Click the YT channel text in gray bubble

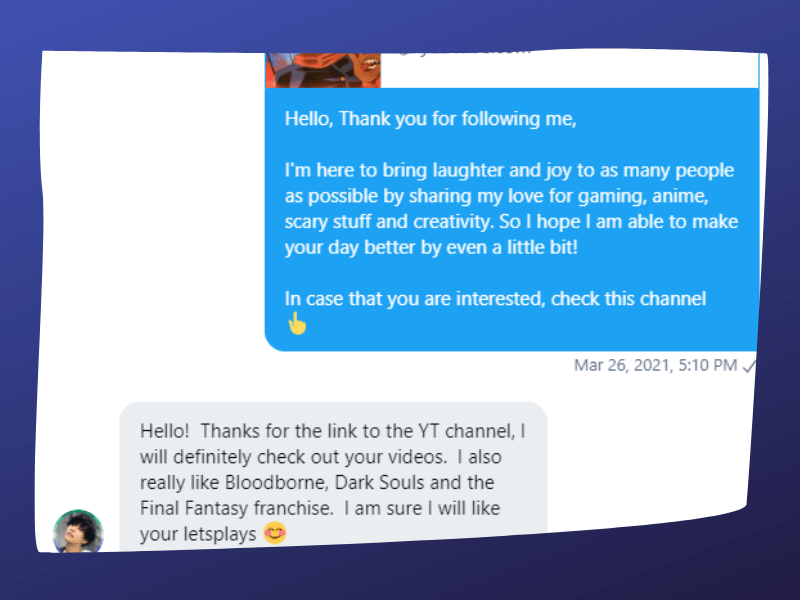pos(466,431)
